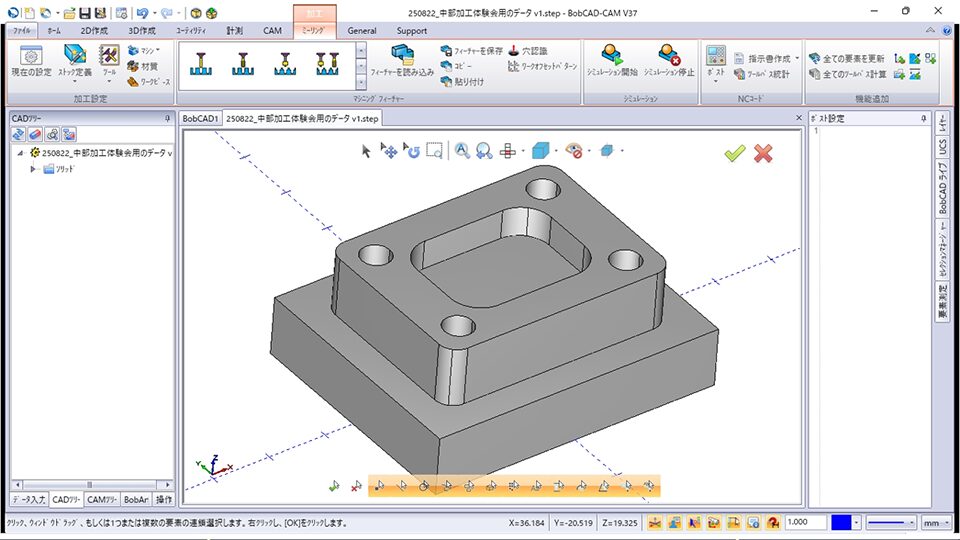The image size is (960, 540).
Task: Collapse the 250822 root tree node
Action: (20, 153)
